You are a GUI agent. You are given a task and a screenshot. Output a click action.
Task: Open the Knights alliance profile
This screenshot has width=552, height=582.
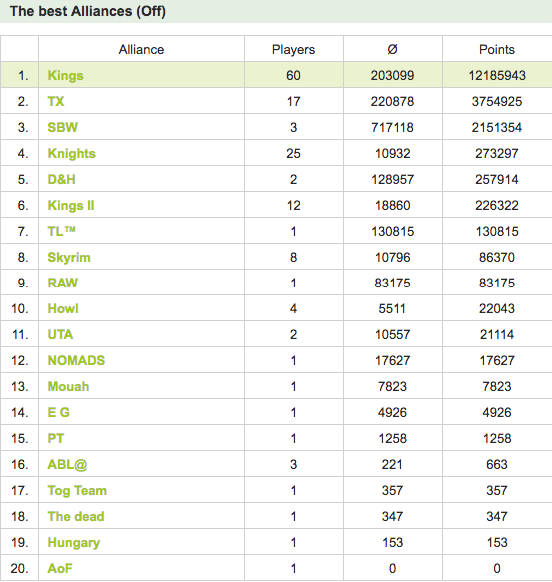coord(71,153)
